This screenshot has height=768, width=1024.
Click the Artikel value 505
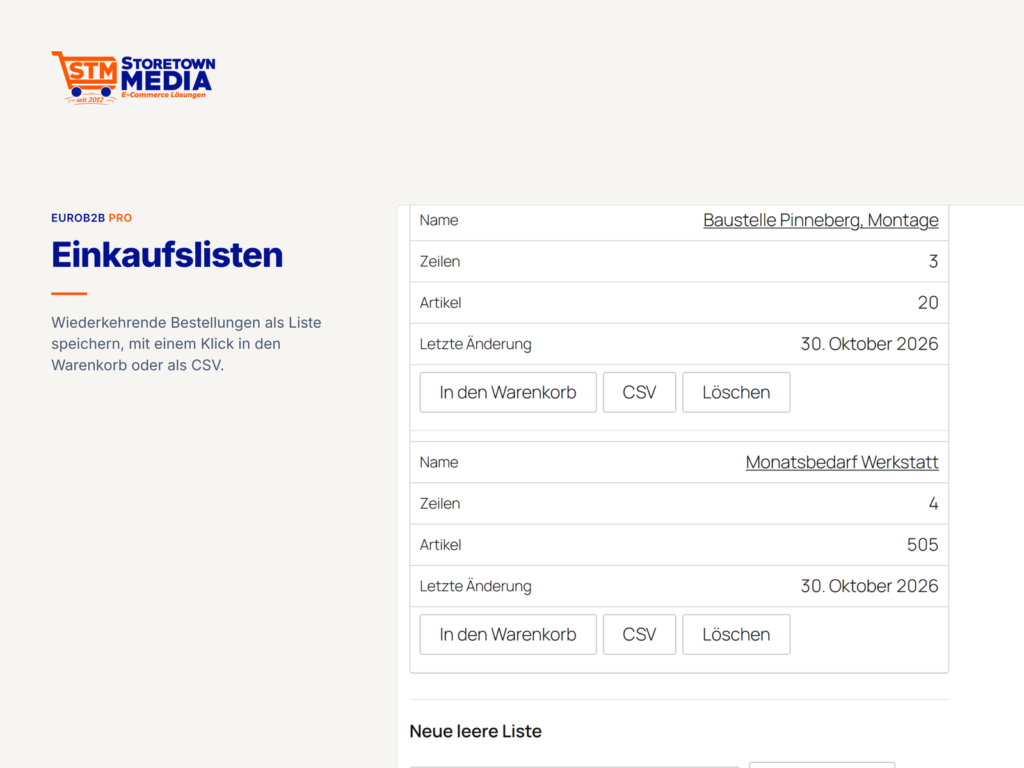922,545
